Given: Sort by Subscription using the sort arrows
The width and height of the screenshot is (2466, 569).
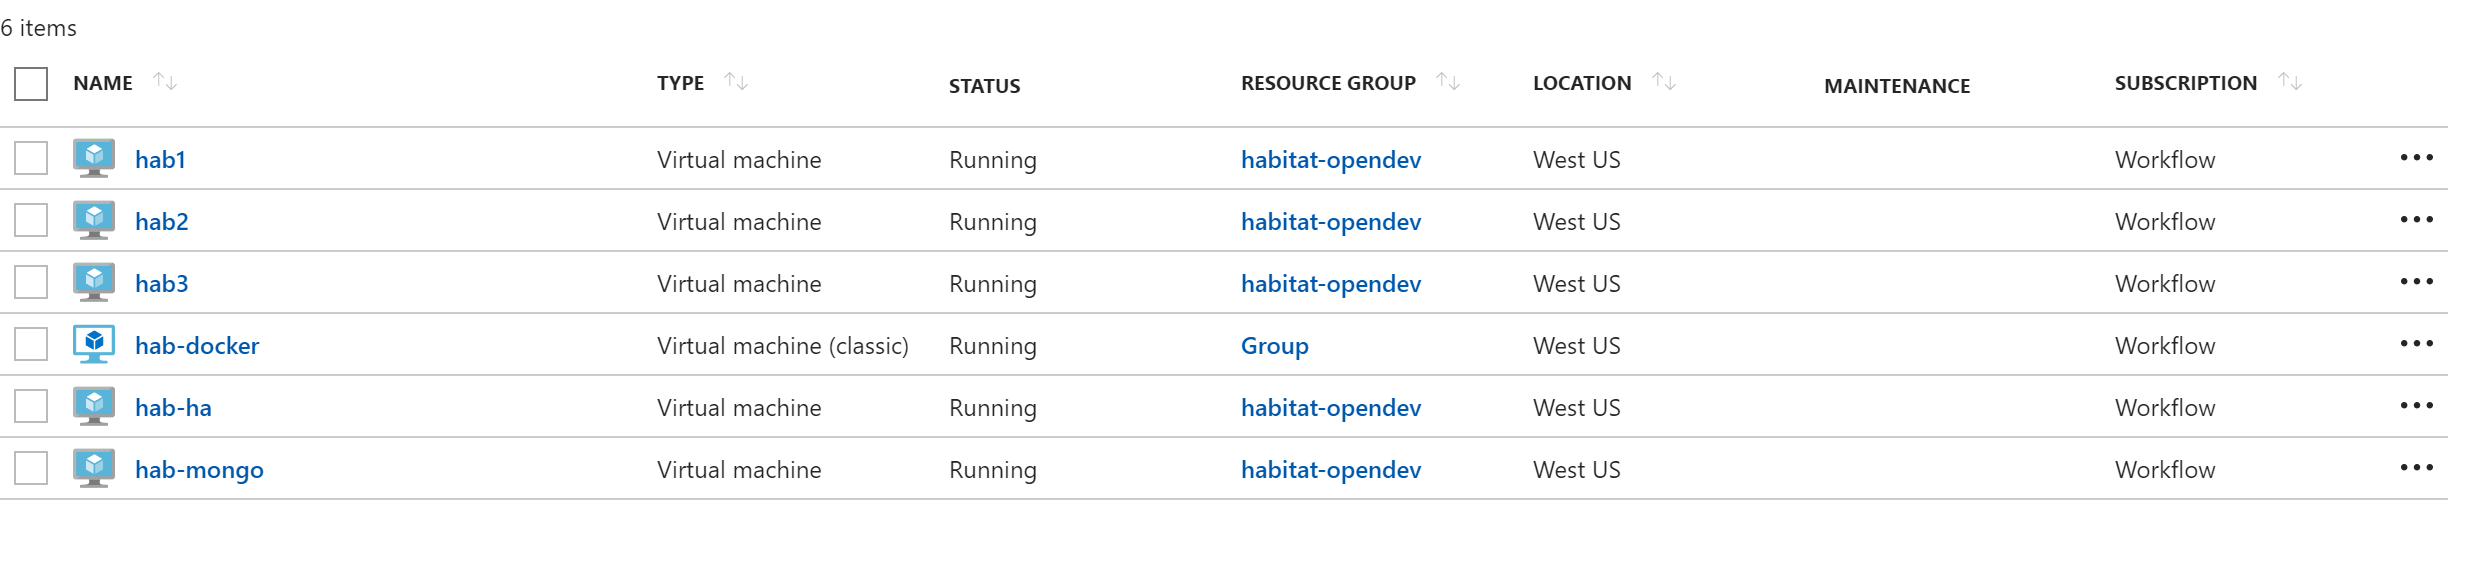Looking at the screenshot, I should [2290, 82].
